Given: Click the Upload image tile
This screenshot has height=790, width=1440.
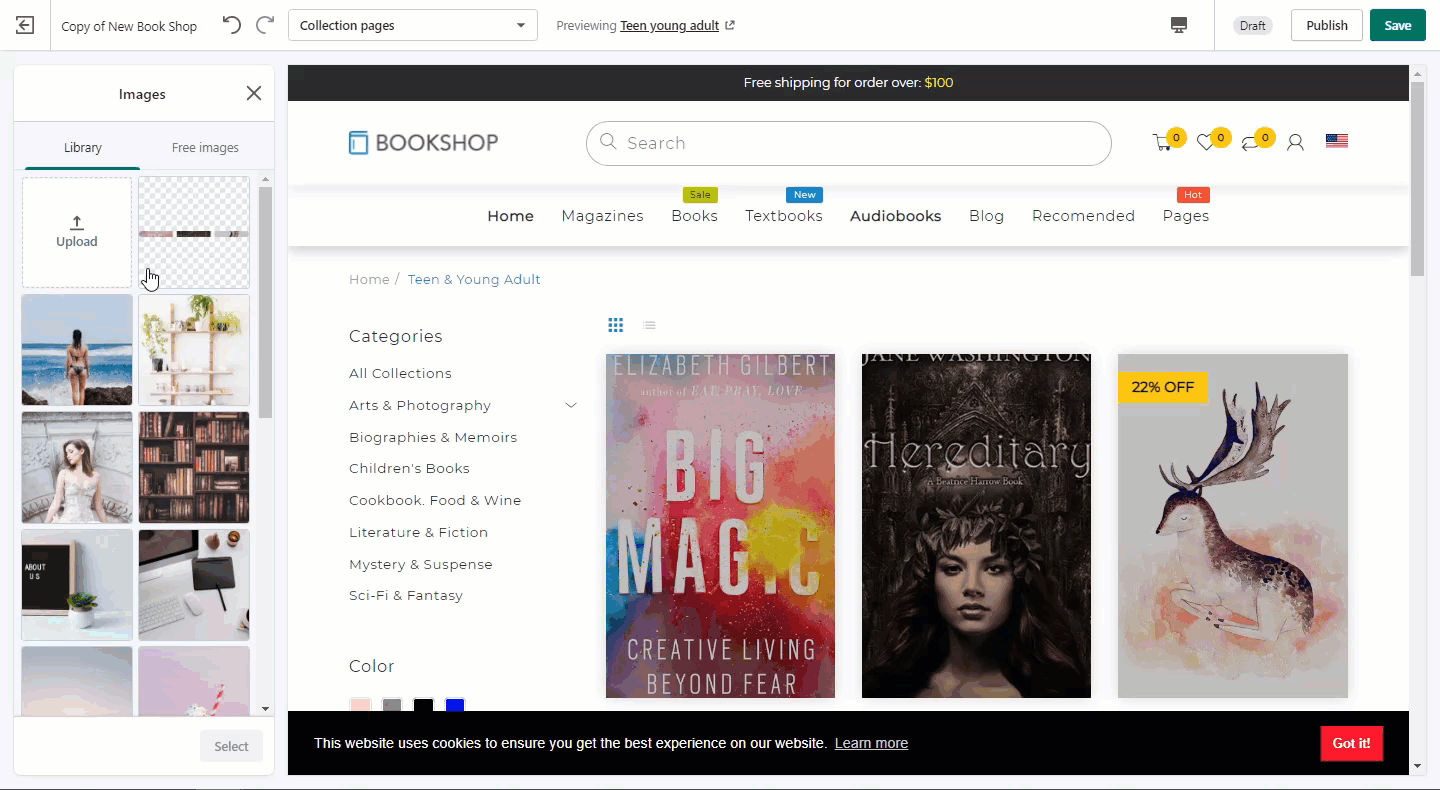Looking at the screenshot, I should (x=77, y=232).
